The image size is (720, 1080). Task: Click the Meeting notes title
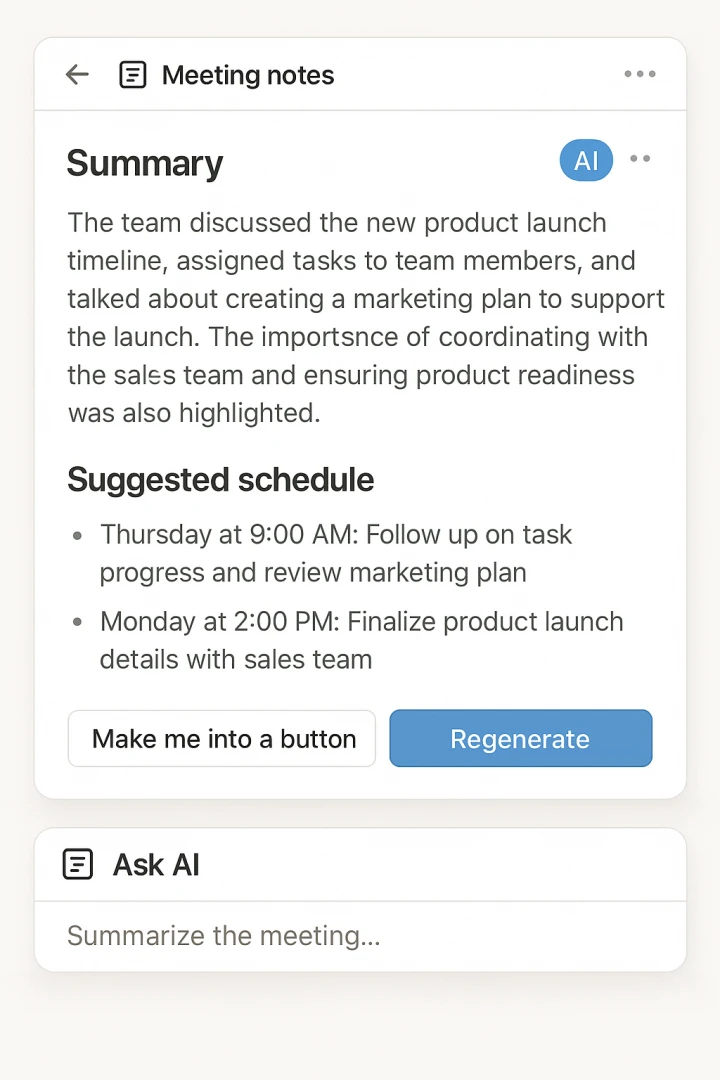pyautogui.click(x=248, y=75)
